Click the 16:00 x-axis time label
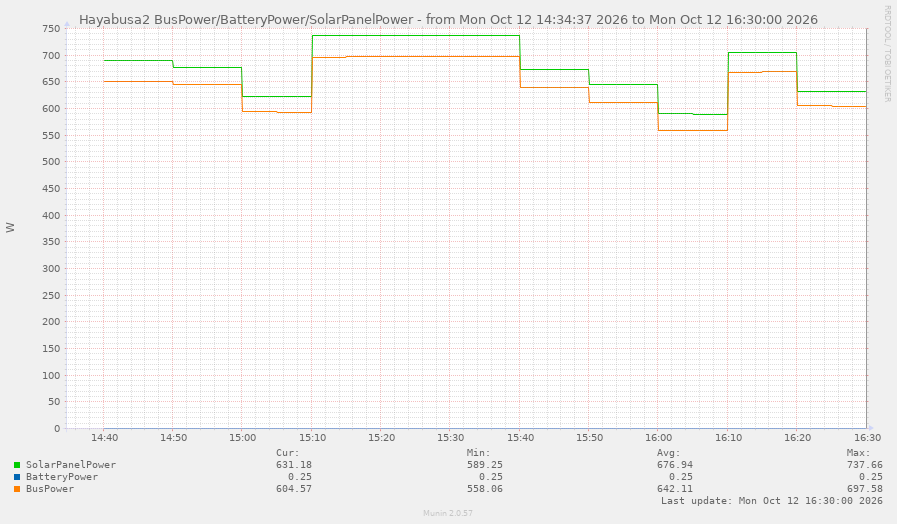This screenshot has width=897, height=524. point(658,438)
